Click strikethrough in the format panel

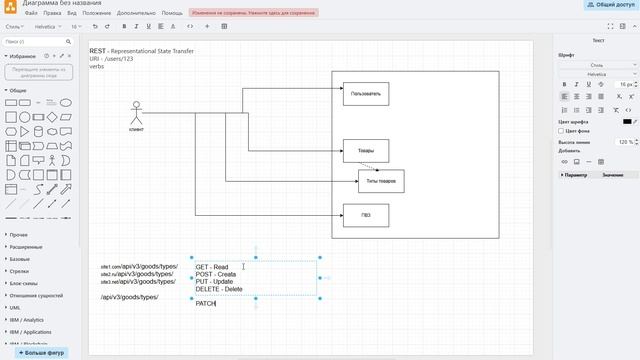pos(601,84)
